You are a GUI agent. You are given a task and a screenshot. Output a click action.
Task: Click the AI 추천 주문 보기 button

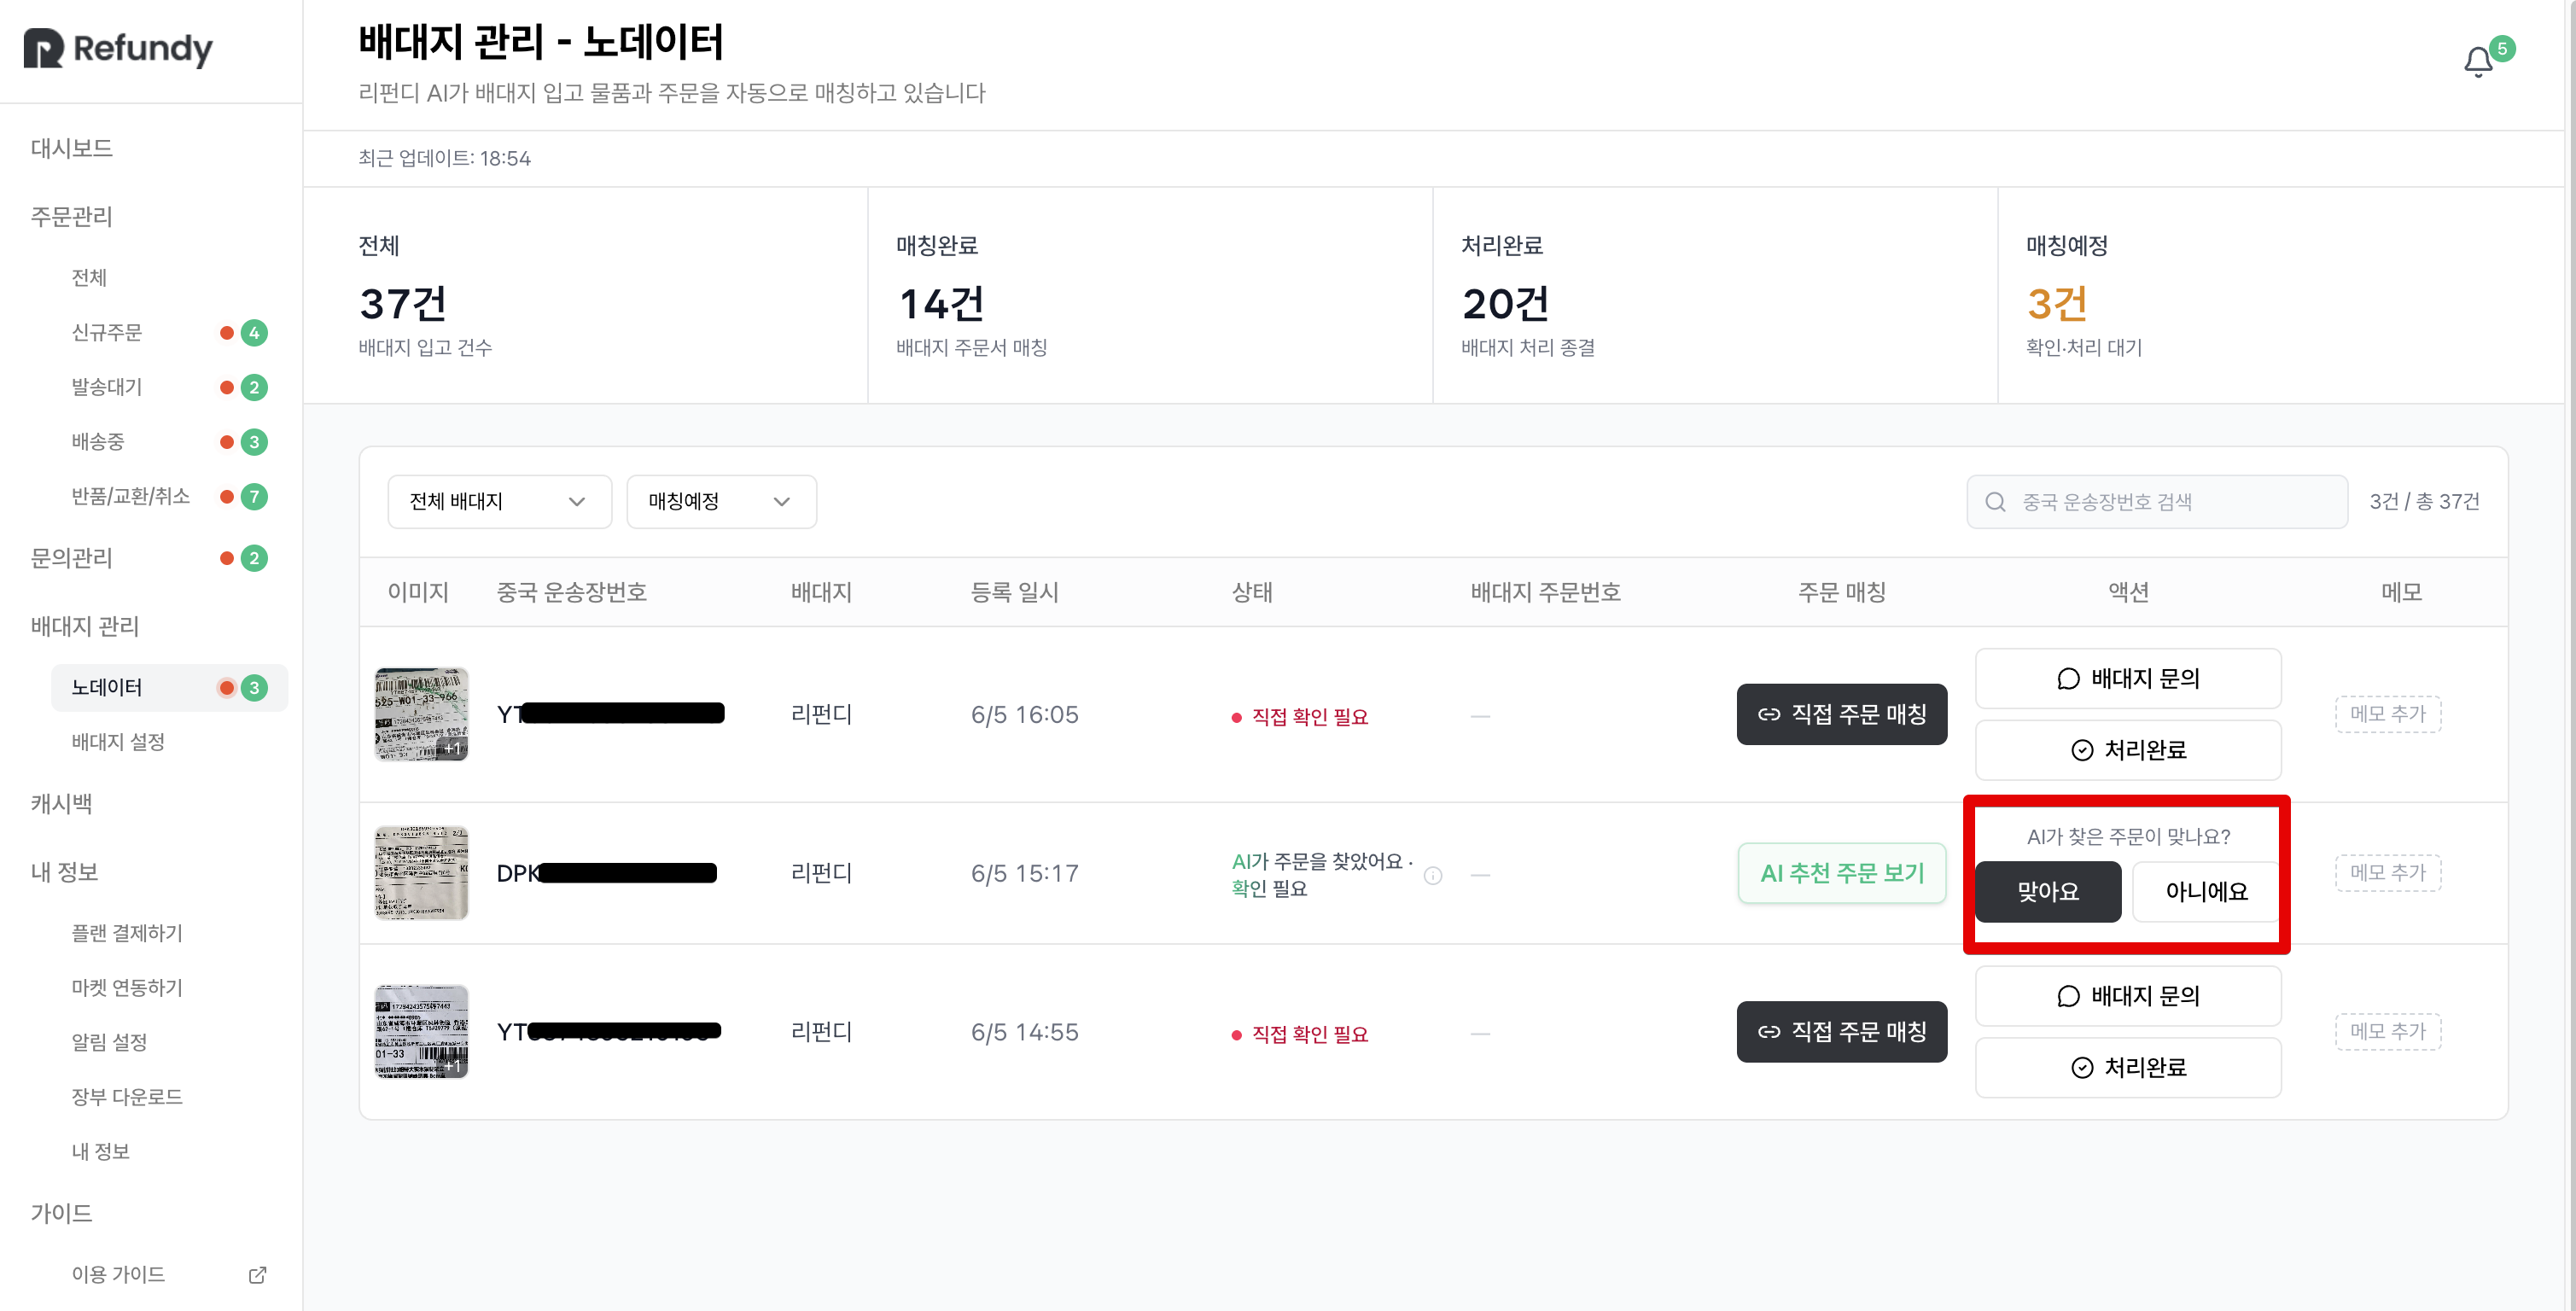(1841, 873)
